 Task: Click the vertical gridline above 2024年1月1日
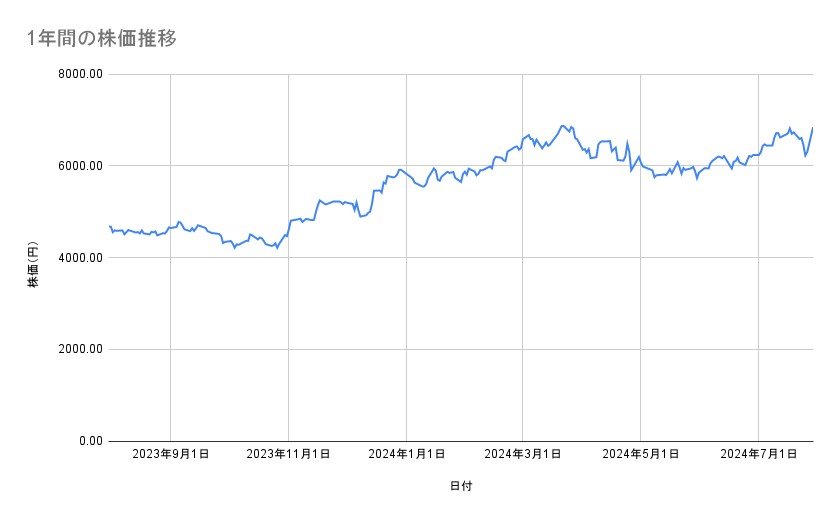pos(406,300)
